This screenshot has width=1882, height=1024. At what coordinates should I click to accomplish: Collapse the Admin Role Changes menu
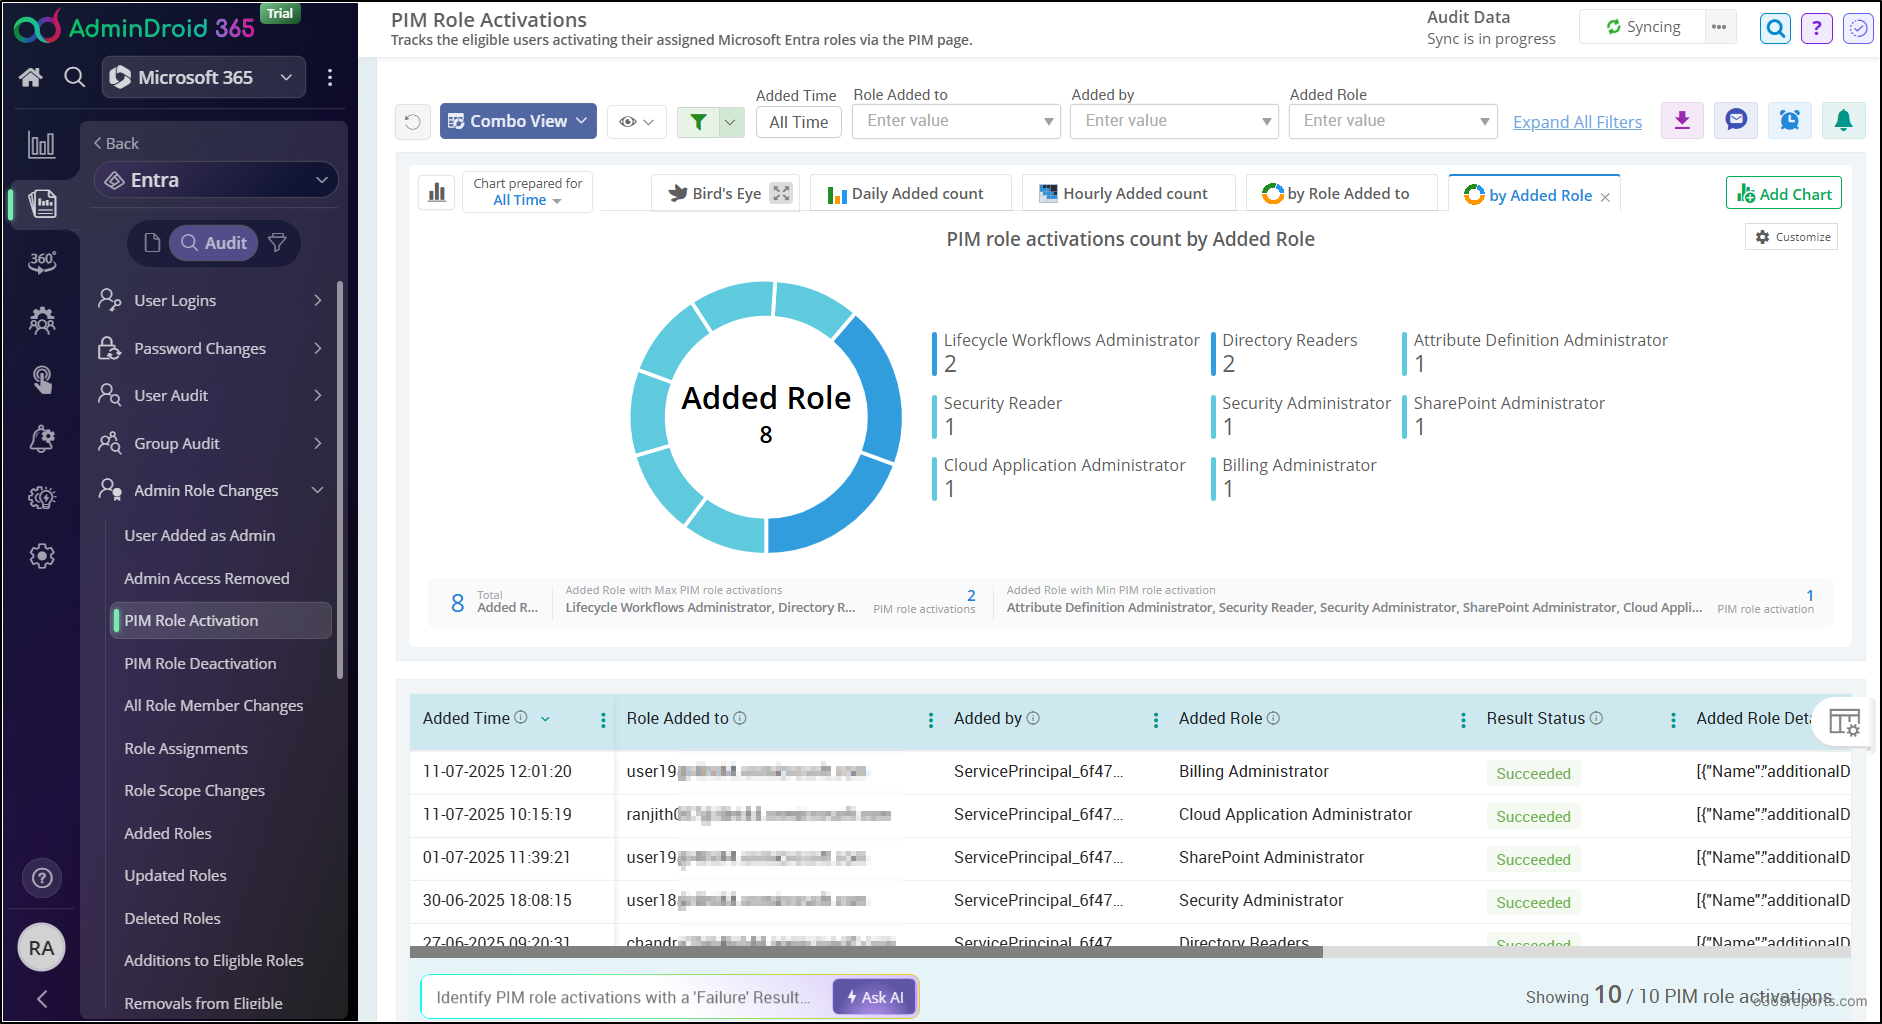211,490
